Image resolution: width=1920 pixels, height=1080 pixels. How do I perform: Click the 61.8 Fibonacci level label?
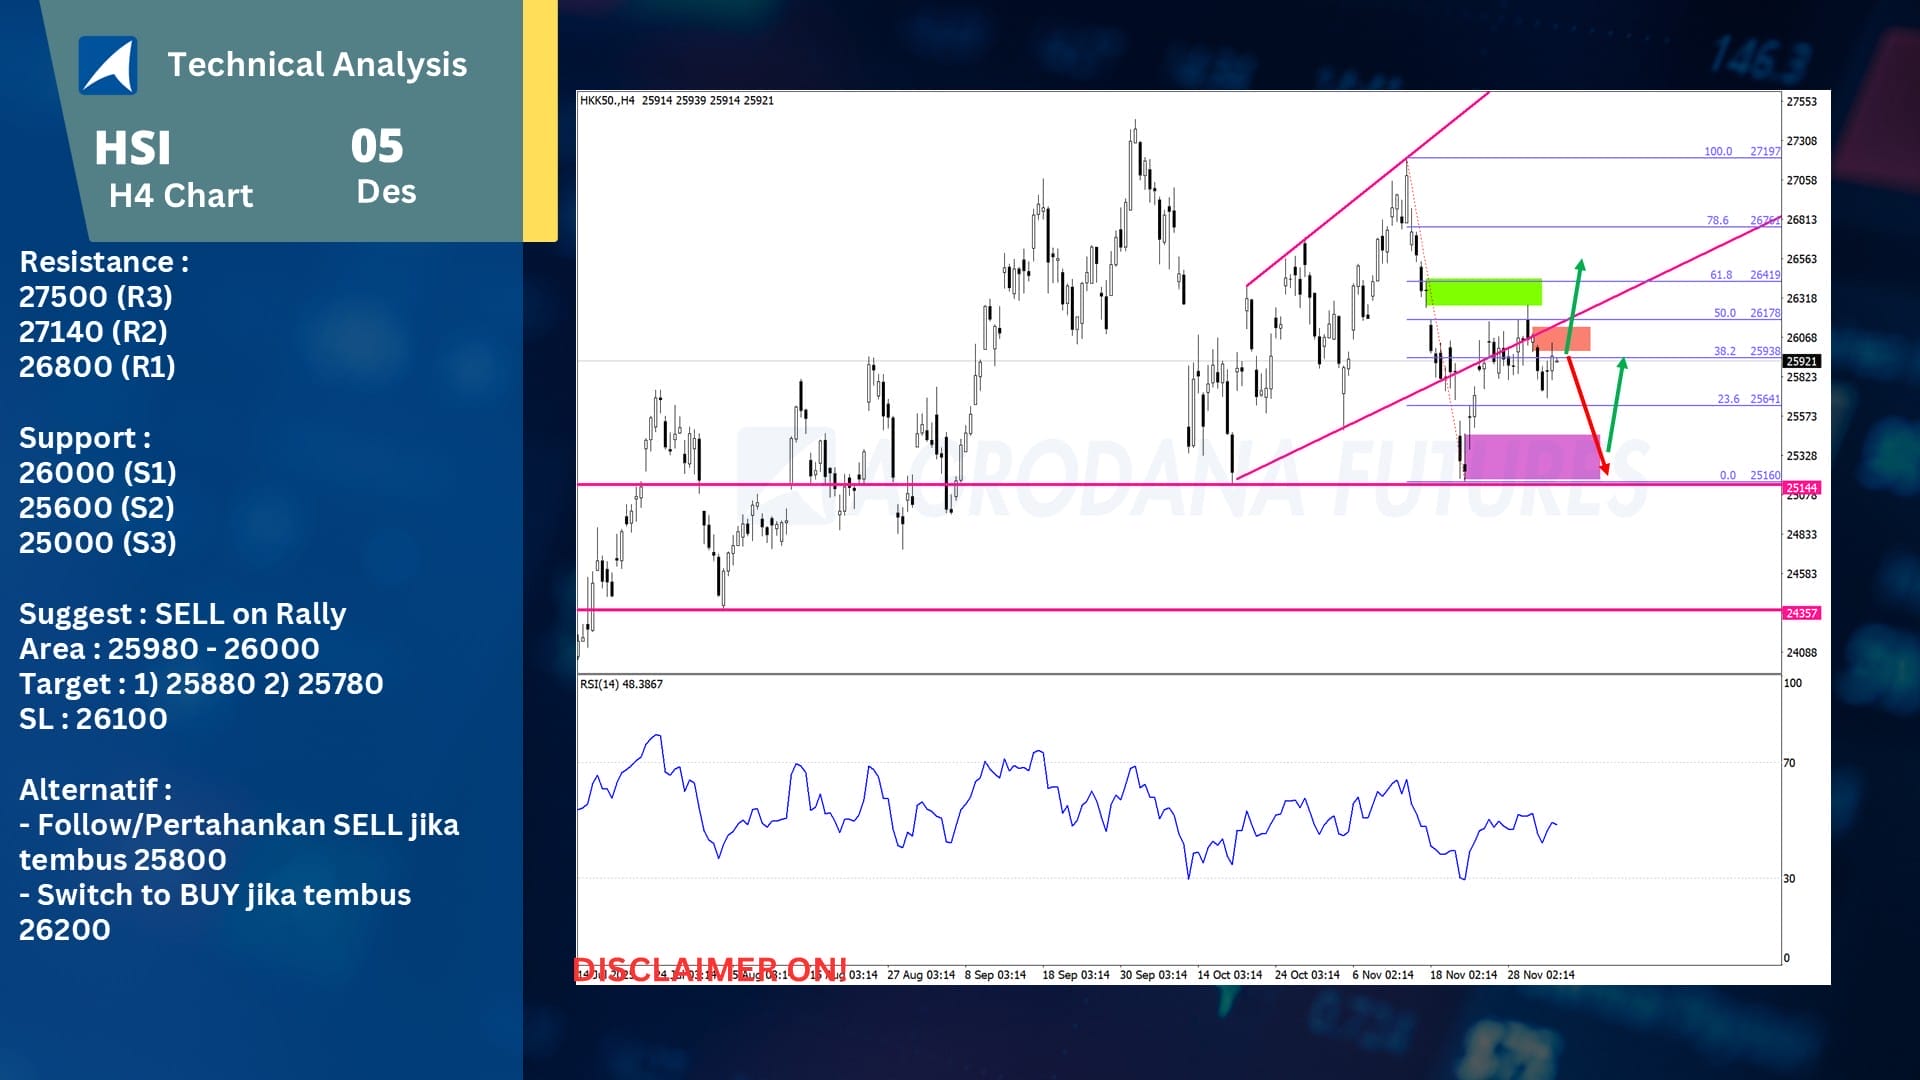tap(1720, 275)
